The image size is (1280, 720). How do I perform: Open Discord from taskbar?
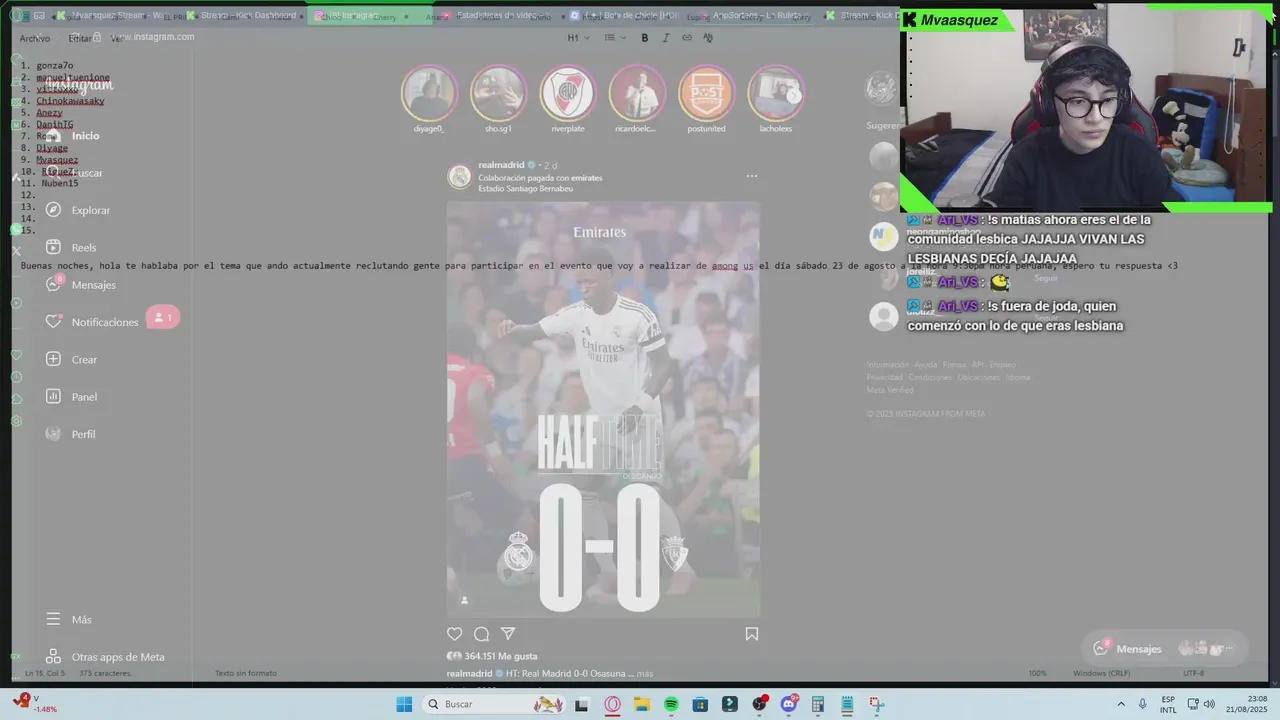click(788, 704)
